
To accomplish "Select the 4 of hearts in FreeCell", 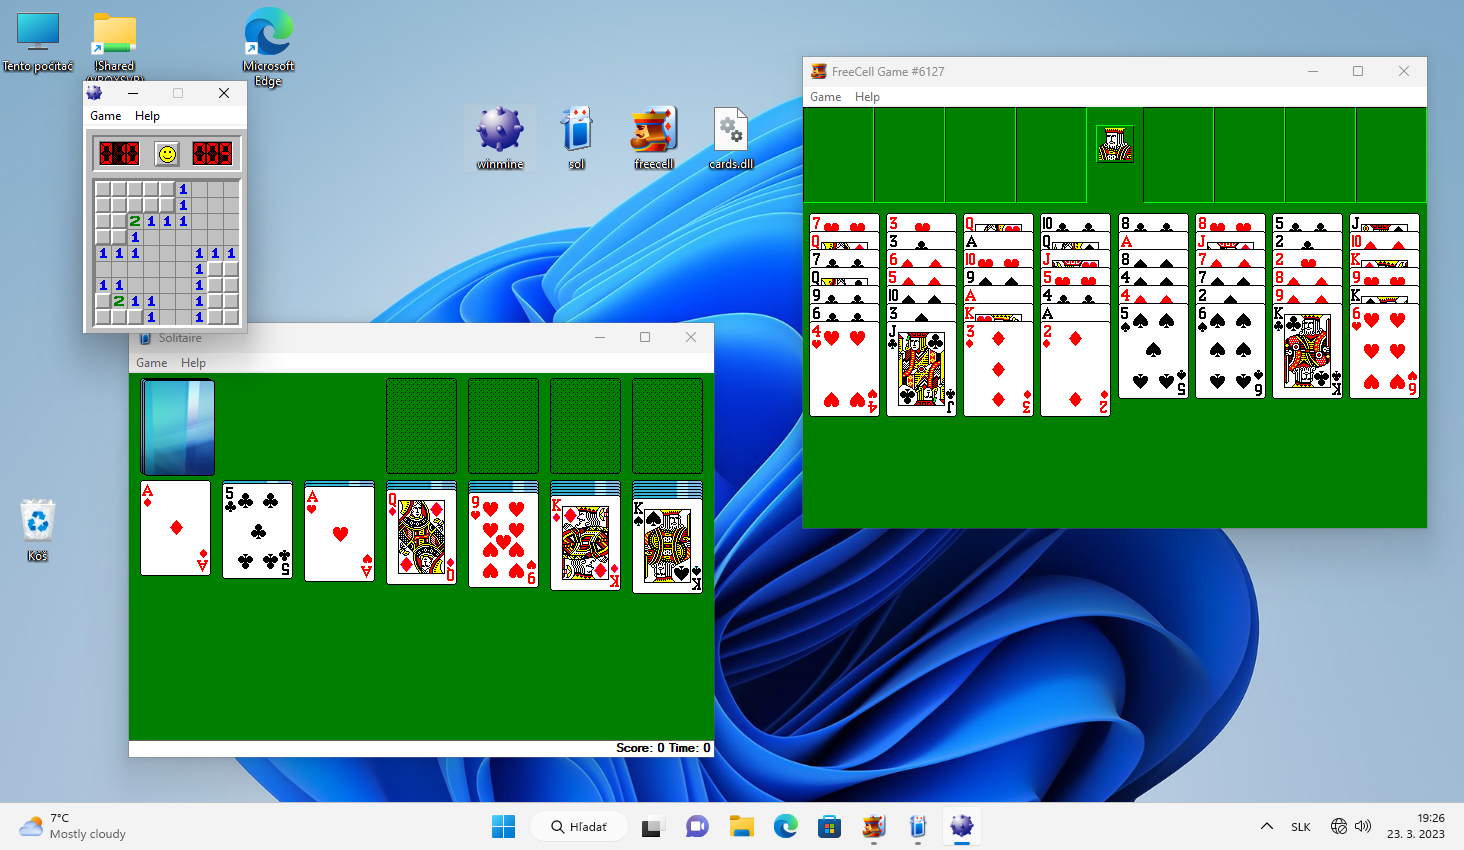I will click(844, 370).
